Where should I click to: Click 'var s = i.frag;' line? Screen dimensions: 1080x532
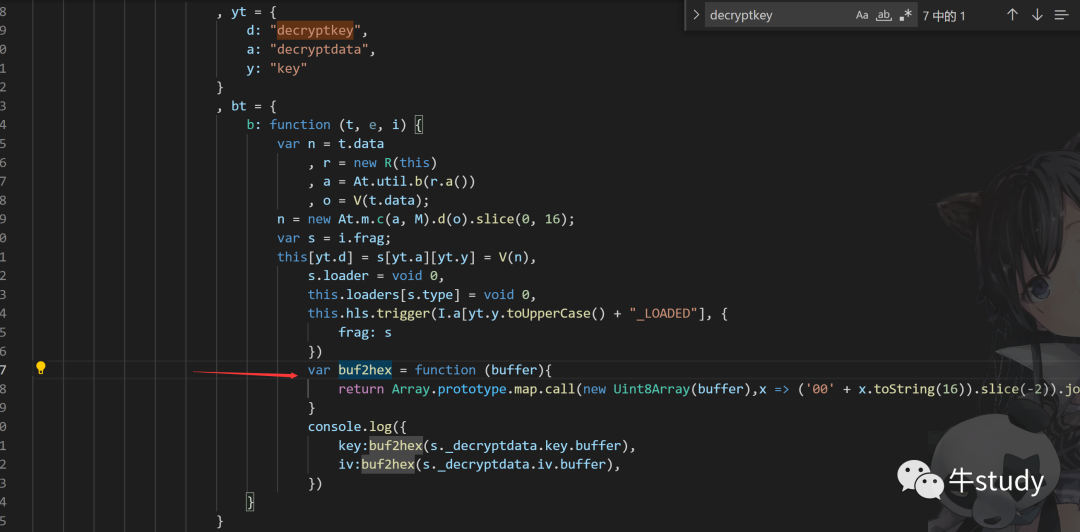[x=335, y=238]
